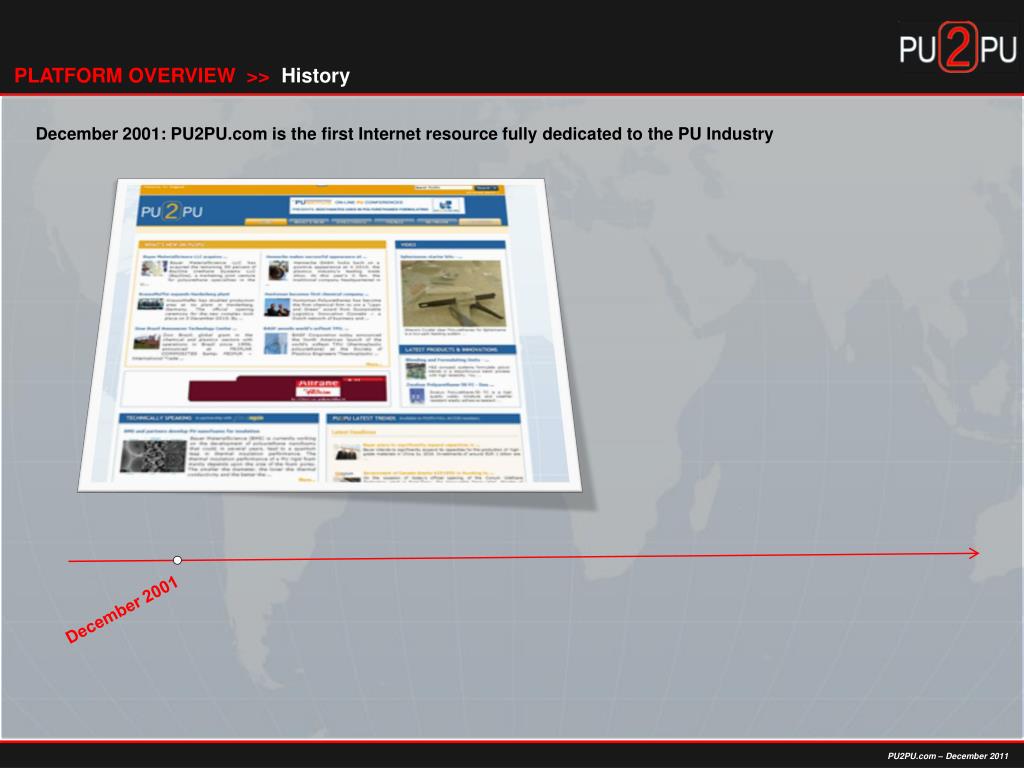Click the "LATEST PRODUCTS & INNOVATIONS" header in the screenshot
Viewport: 1024px width, 768px height.
tap(458, 349)
